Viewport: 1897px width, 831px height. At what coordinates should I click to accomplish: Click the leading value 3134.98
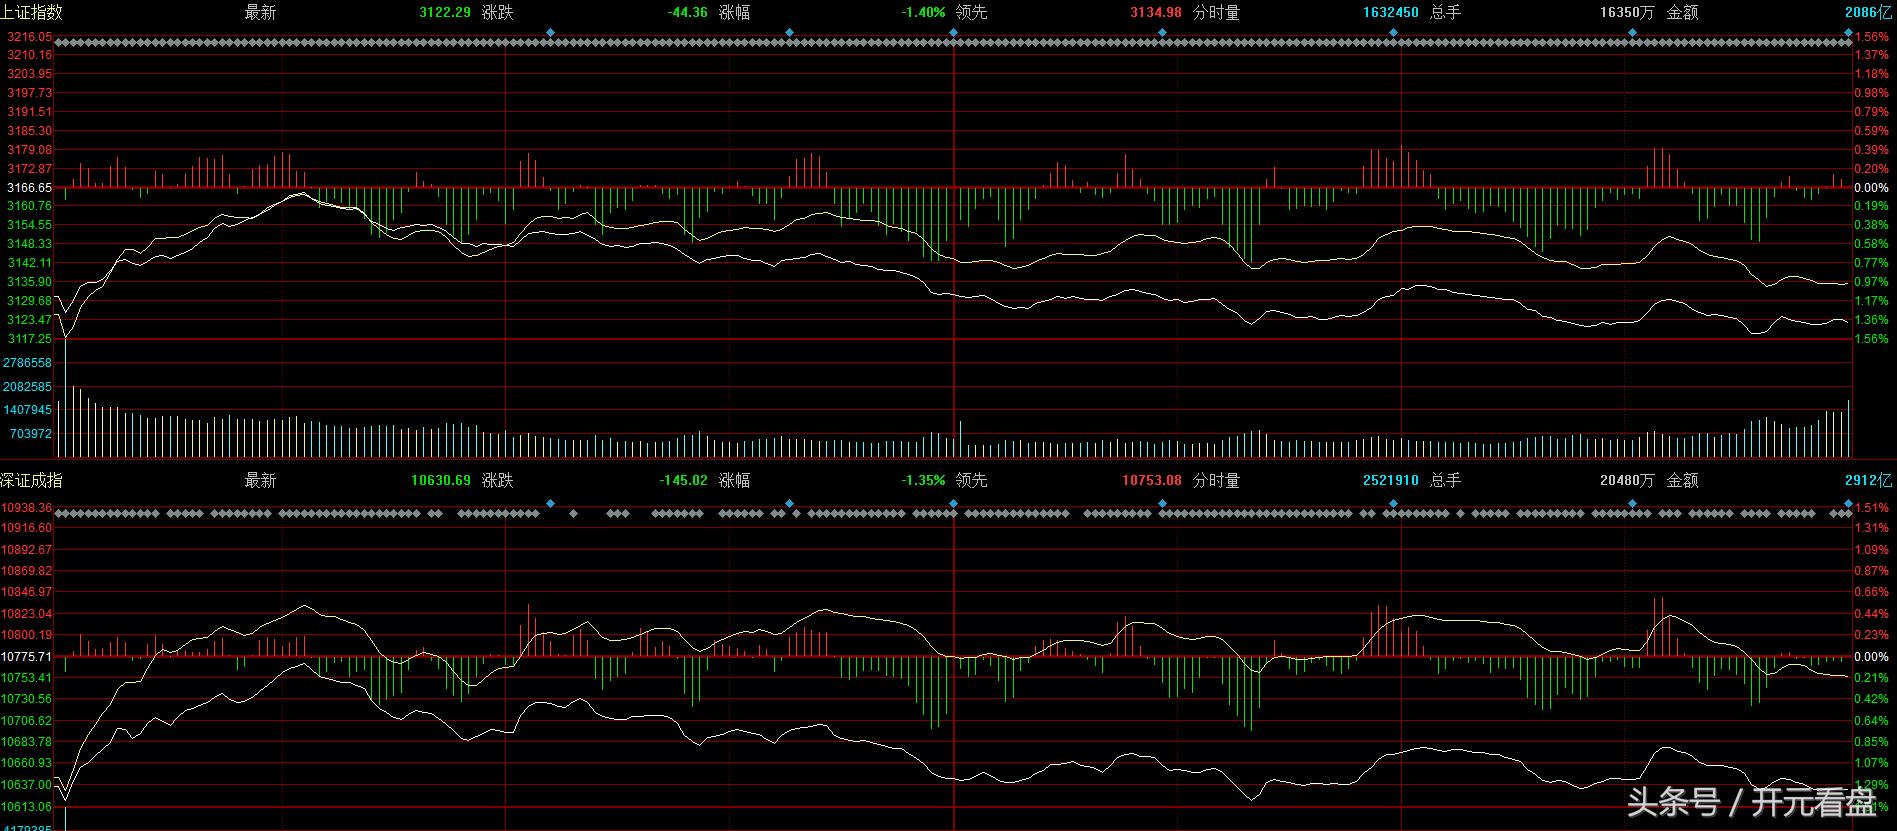1156,13
